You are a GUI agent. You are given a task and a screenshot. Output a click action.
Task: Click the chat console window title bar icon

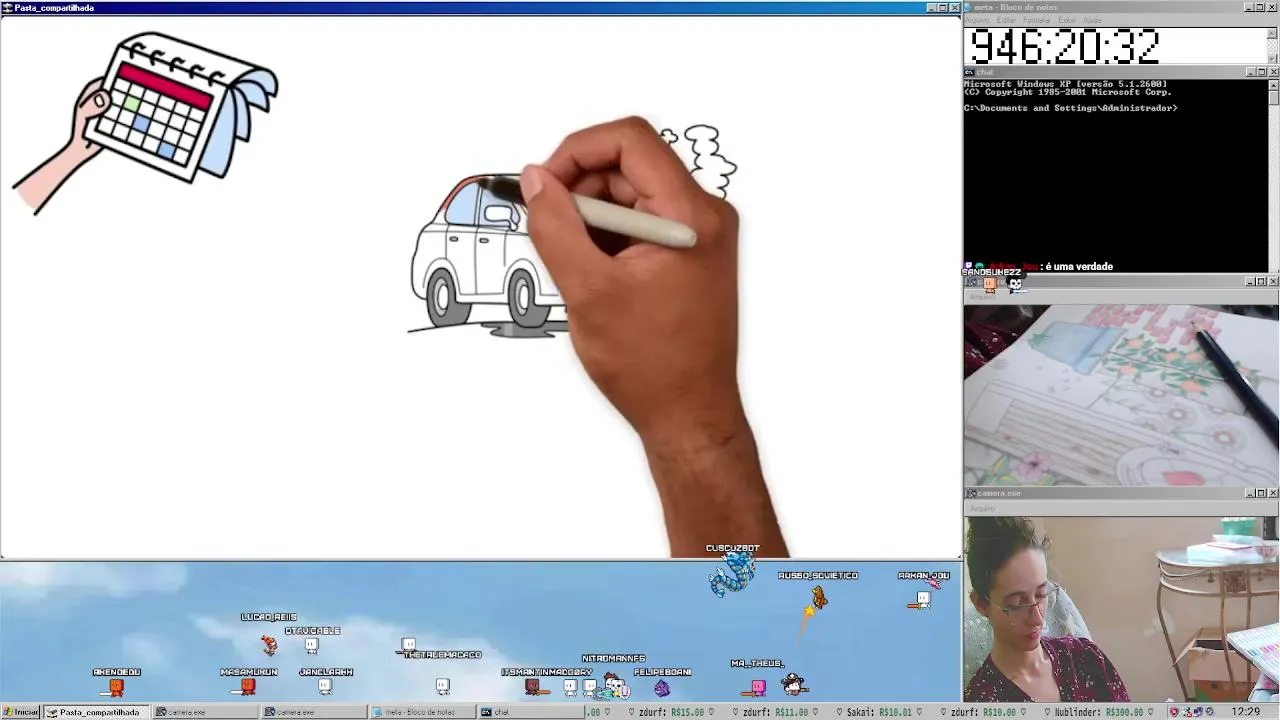969,72
